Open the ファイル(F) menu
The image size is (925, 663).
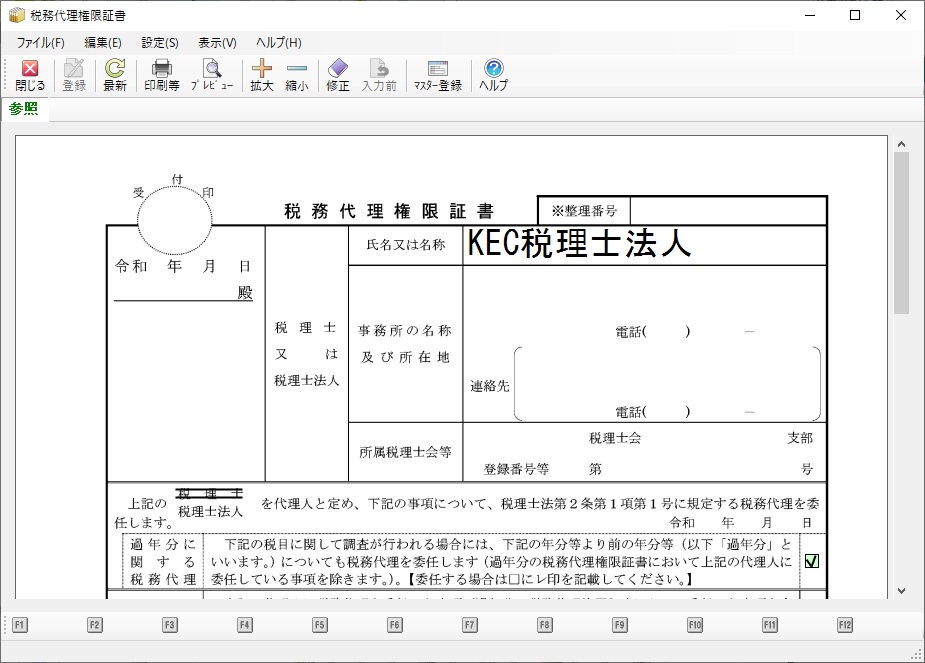pyautogui.click(x=40, y=43)
